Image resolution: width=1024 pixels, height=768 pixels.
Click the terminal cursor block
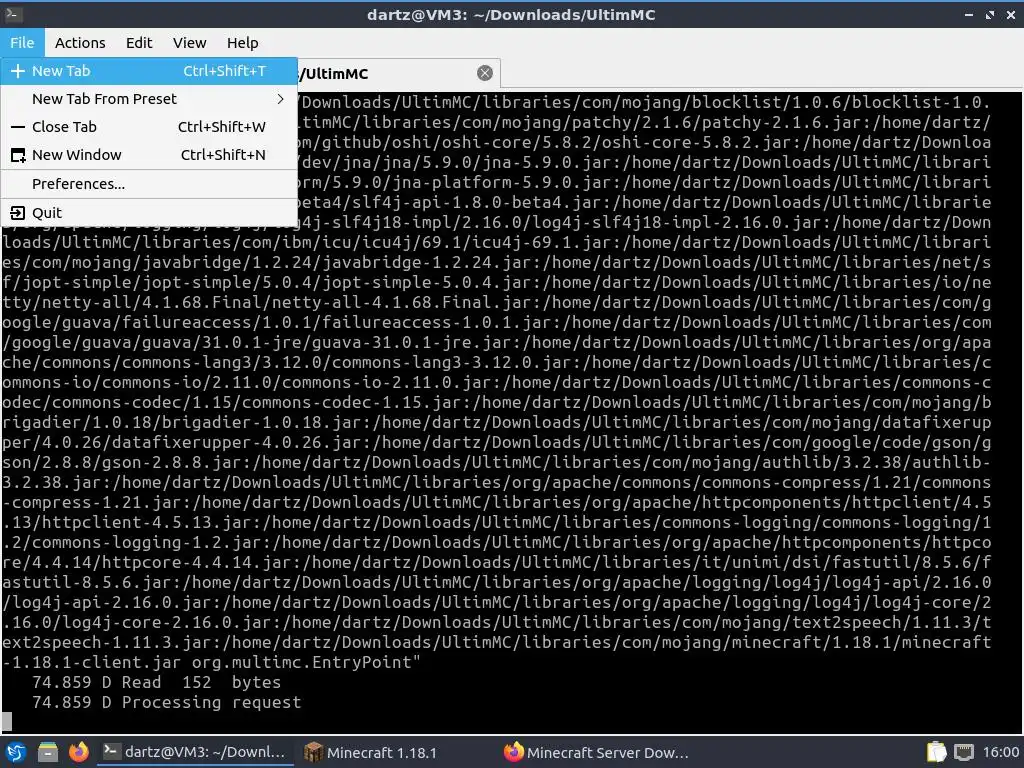(x=7, y=722)
